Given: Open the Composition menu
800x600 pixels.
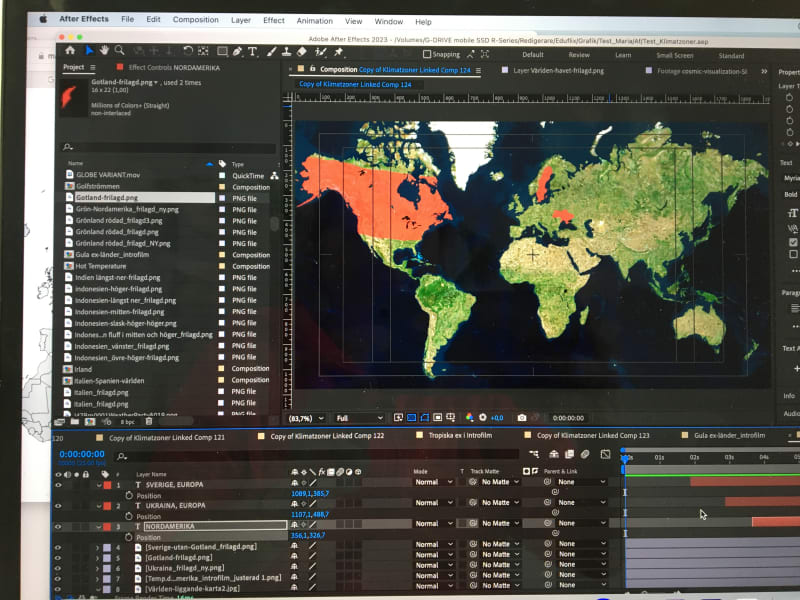Looking at the screenshot, I should click(195, 20).
